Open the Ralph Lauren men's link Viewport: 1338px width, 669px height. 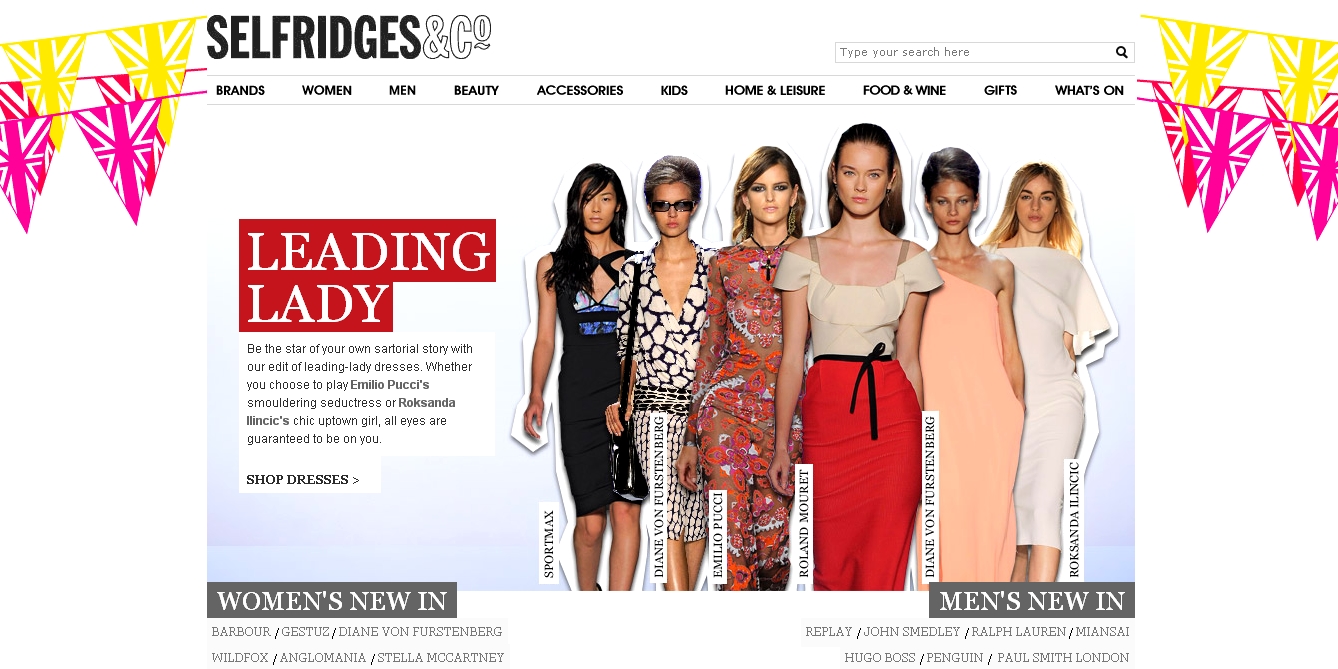click(1019, 632)
